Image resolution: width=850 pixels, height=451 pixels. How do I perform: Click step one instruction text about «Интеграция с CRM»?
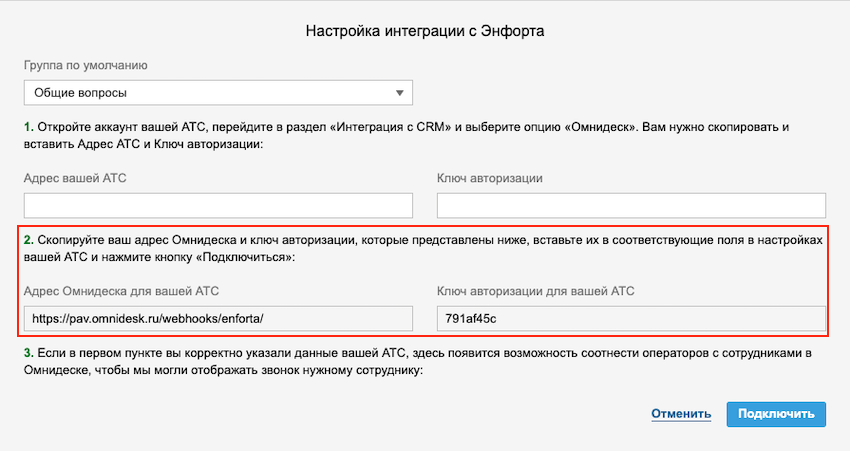pyautogui.click(x=407, y=136)
